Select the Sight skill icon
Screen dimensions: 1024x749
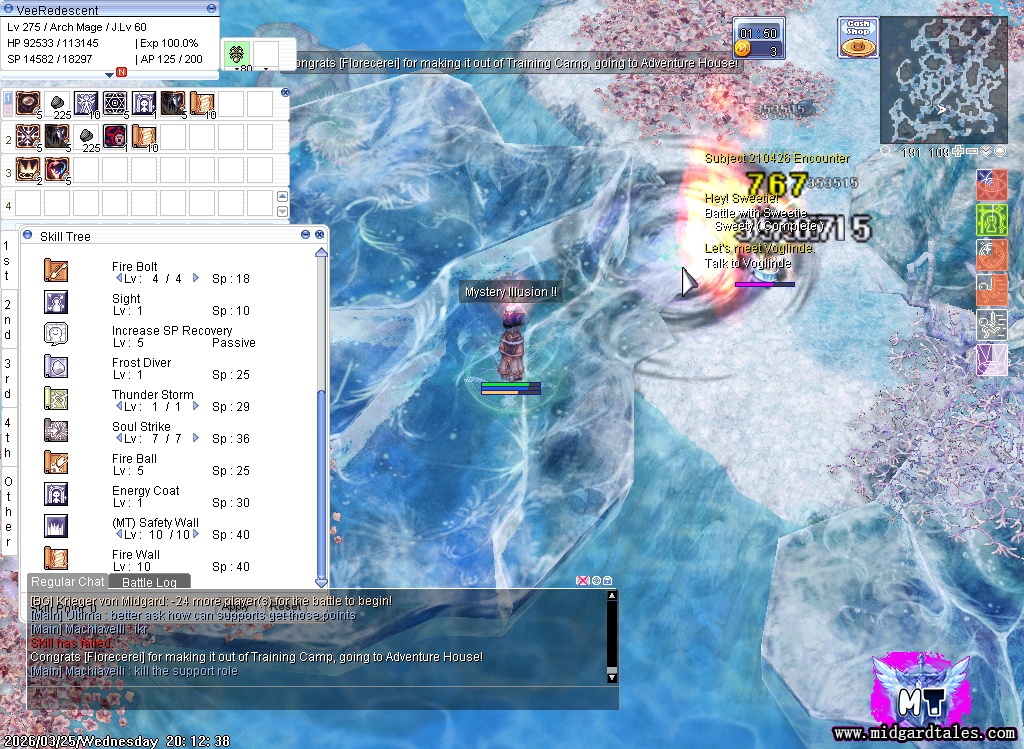point(56,302)
